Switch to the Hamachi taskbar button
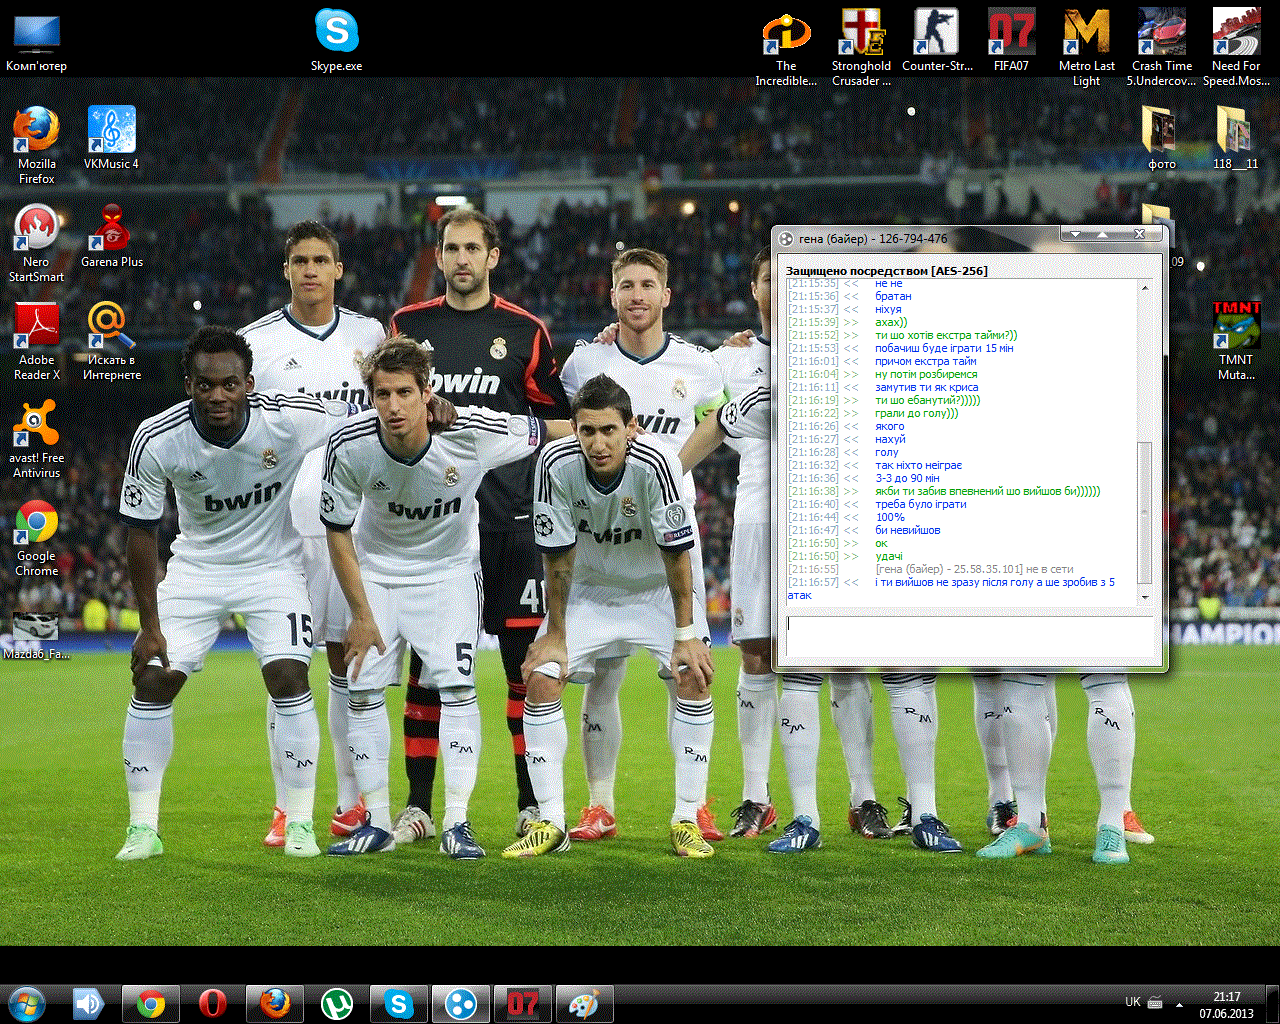1280x1024 pixels. coord(461,1003)
